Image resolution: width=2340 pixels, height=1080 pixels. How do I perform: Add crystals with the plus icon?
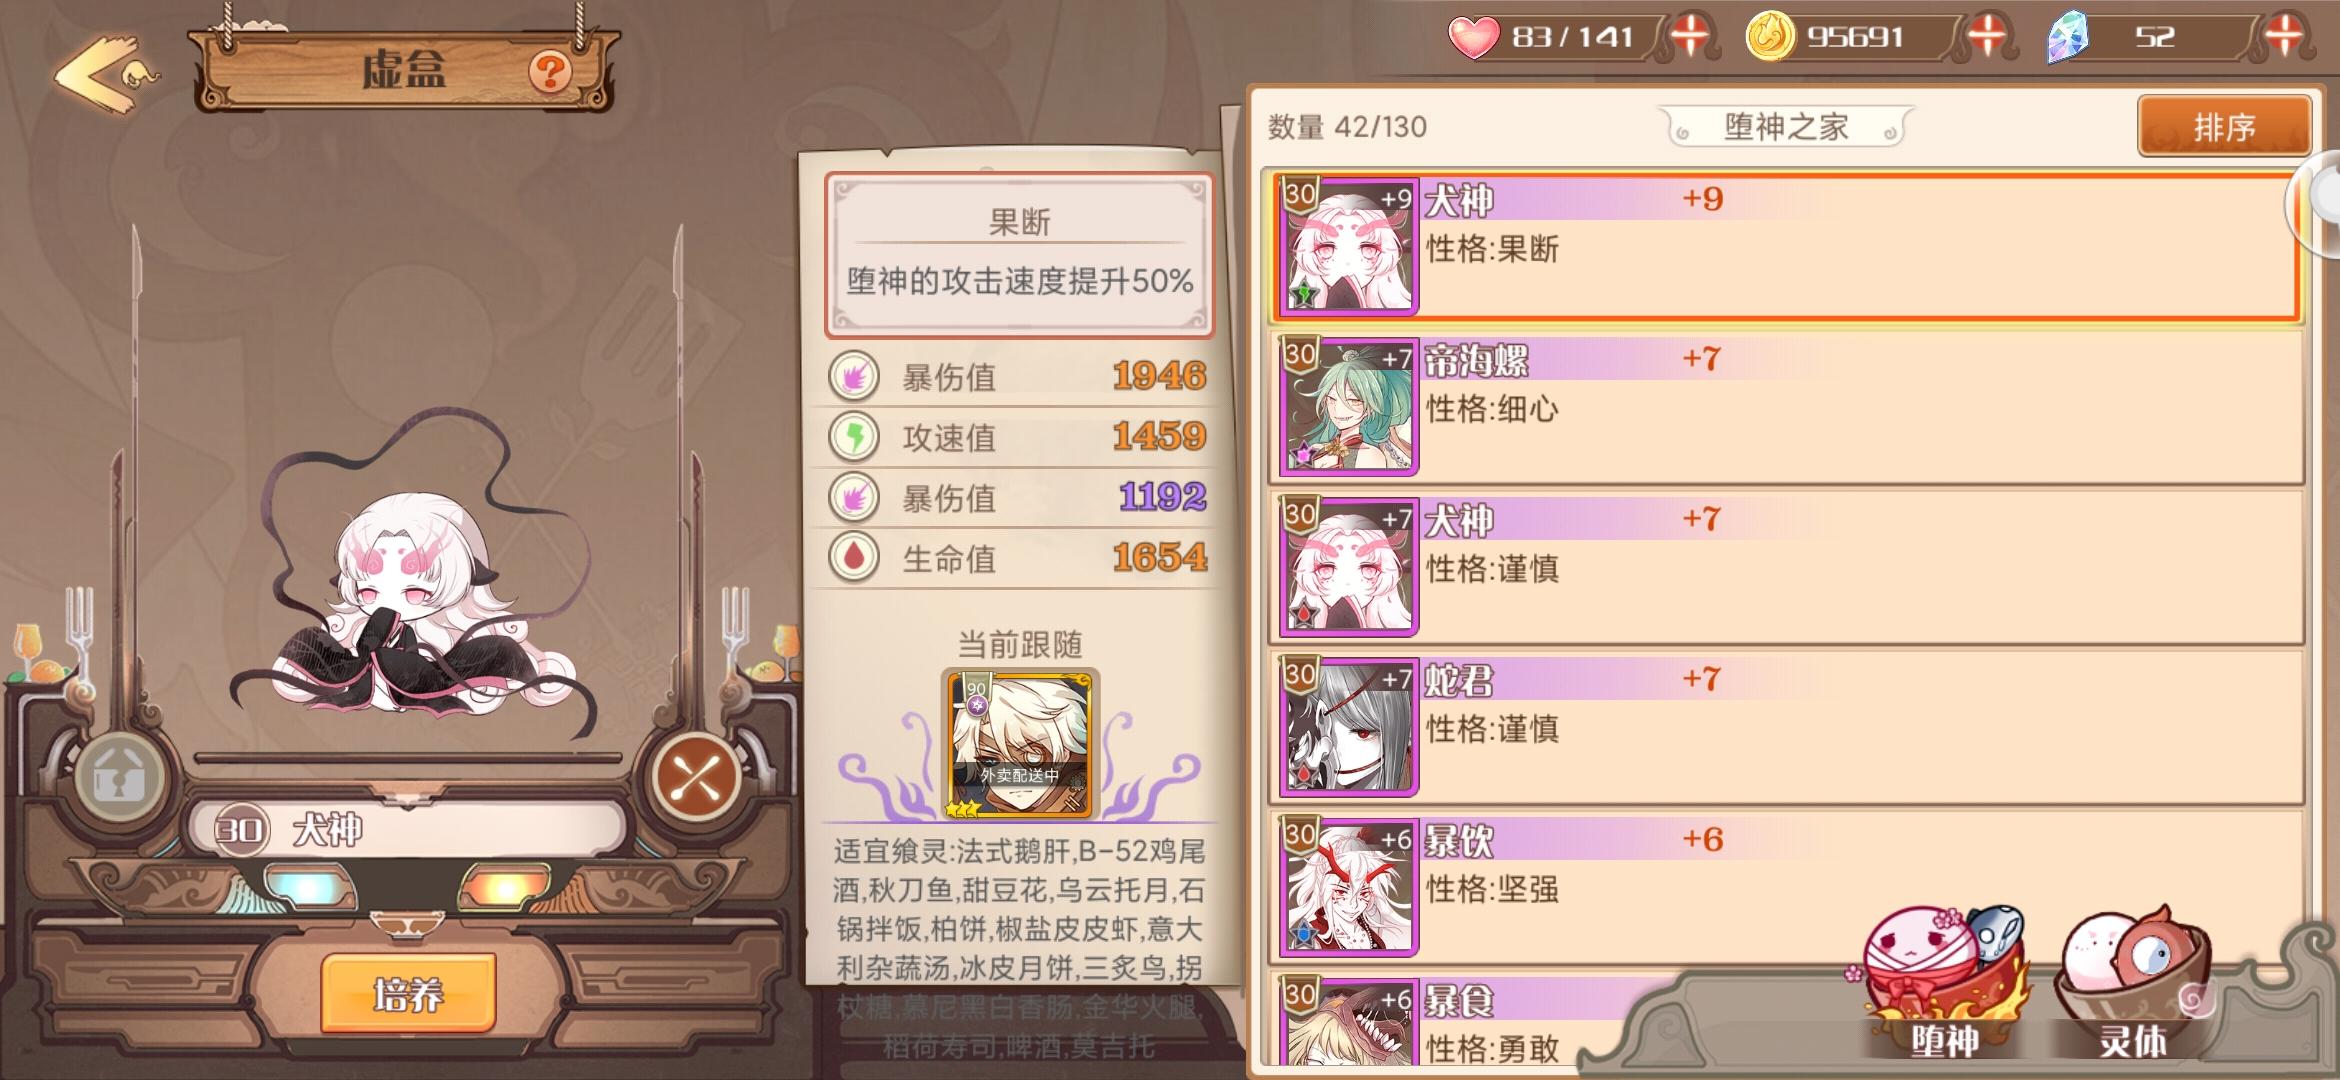coord(2283,37)
